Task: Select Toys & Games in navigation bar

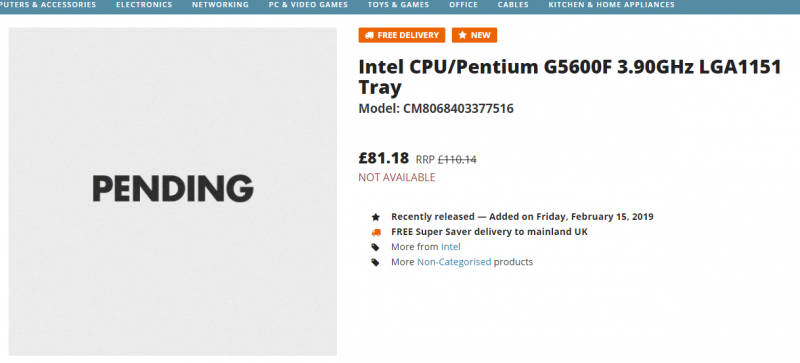Action: click(398, 5)
